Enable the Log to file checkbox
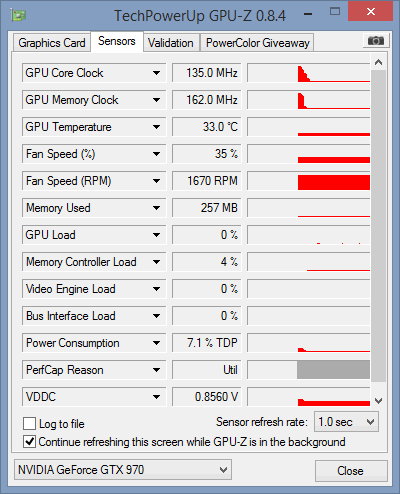This screenshot has width=400, height=494. pyautogui.click(x=29, y=424)
